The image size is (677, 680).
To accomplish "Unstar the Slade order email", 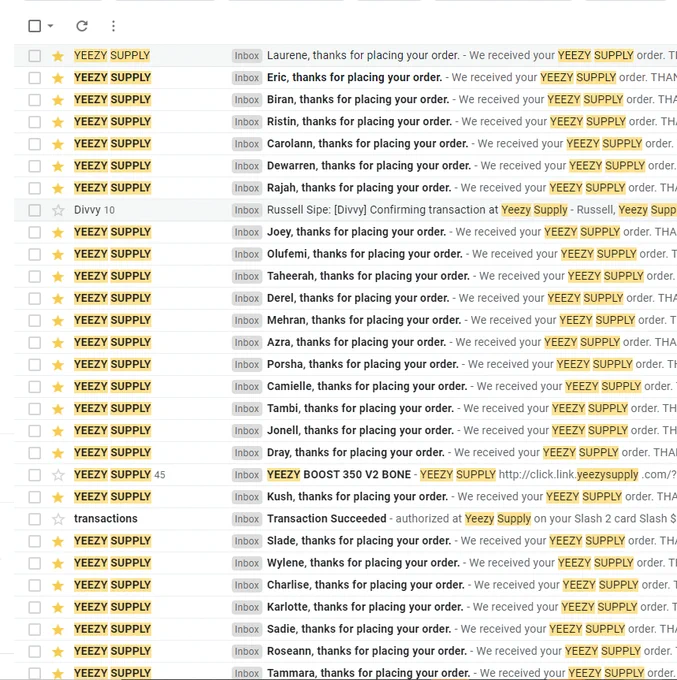I will (58, 541).
